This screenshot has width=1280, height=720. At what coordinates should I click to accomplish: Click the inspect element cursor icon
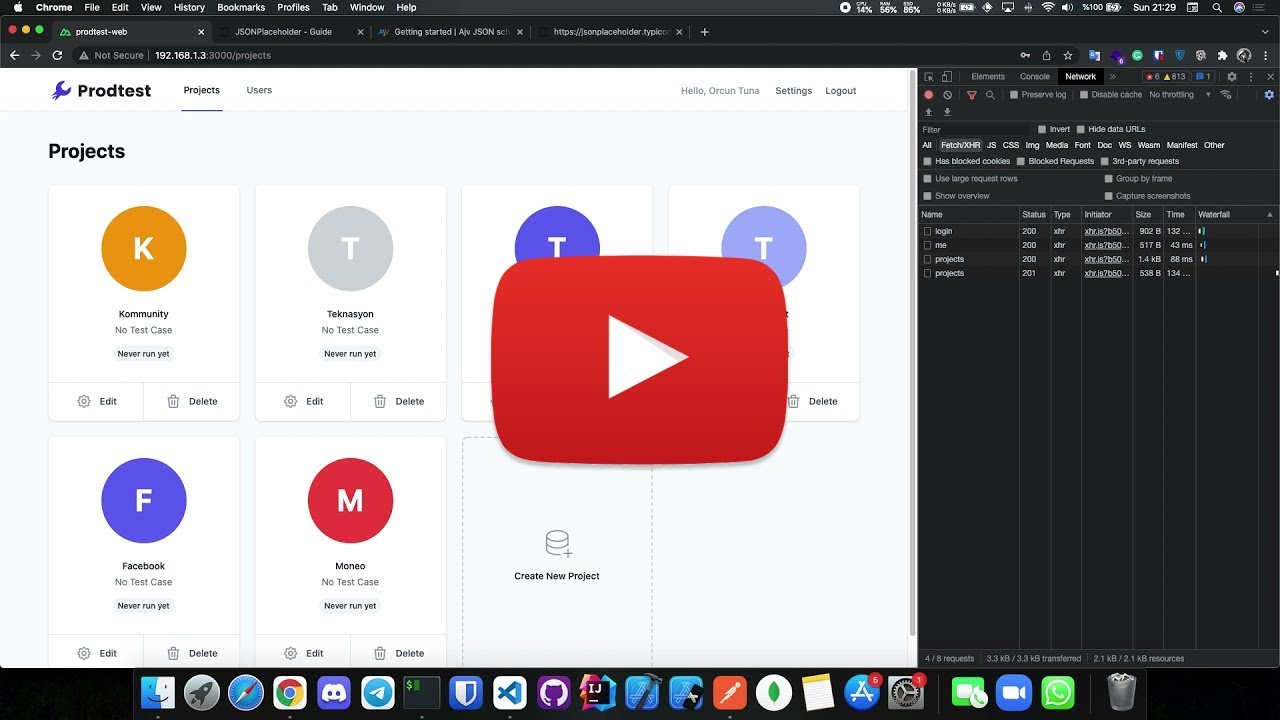tap(928, 76)
